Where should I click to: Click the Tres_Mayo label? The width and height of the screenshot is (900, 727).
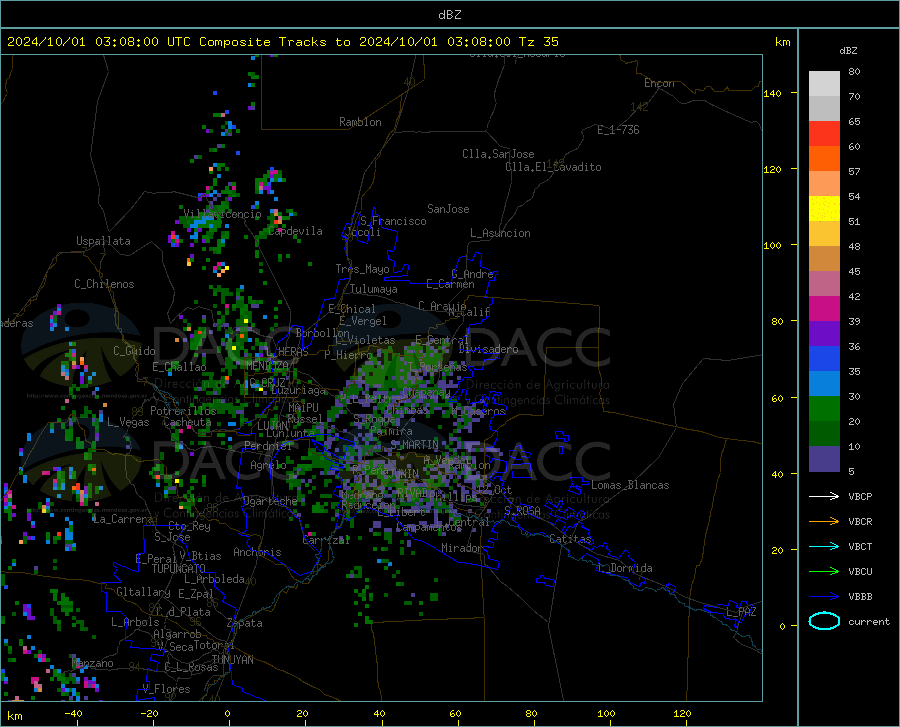[x=362, y=269]
